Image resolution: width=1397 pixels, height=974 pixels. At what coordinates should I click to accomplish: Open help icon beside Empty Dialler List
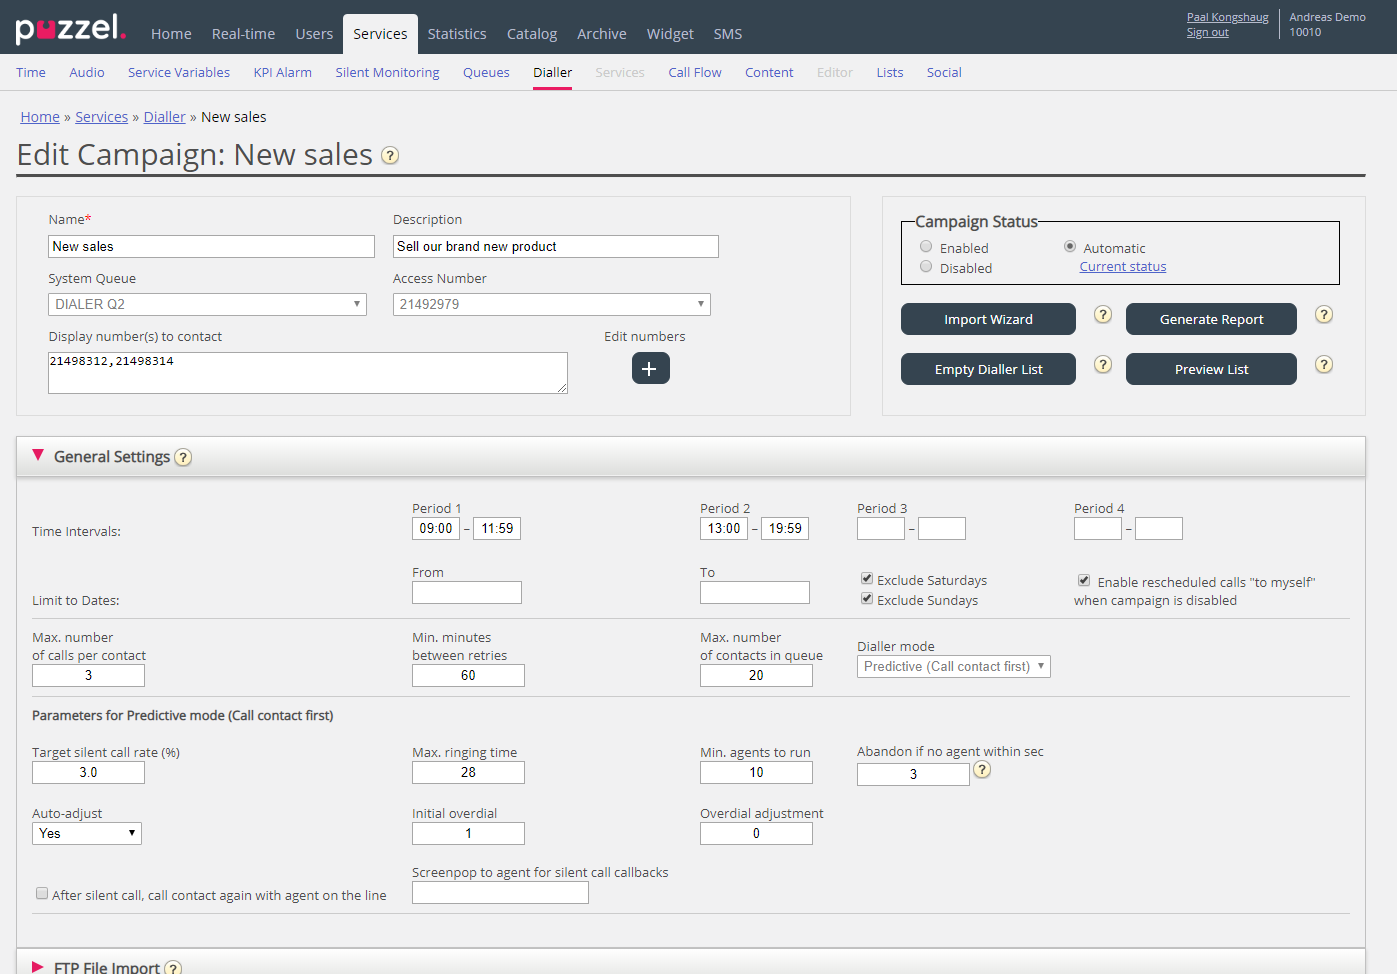pyautogui.click(x=1102, y=365)
